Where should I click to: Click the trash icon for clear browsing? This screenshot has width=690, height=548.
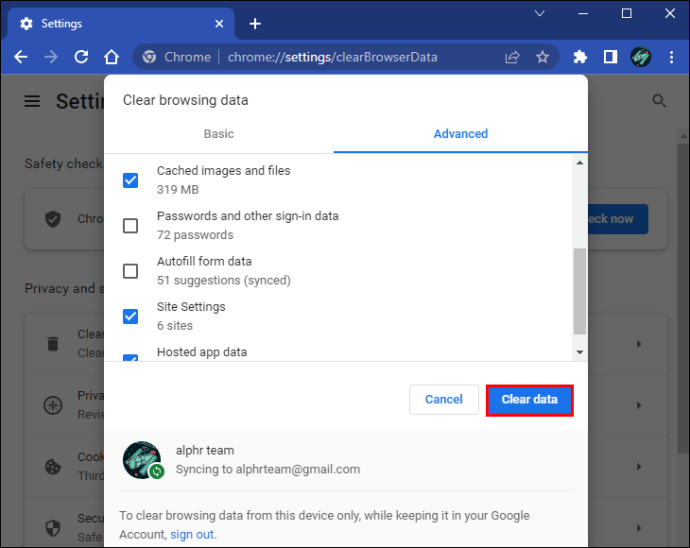click(53, 344)
